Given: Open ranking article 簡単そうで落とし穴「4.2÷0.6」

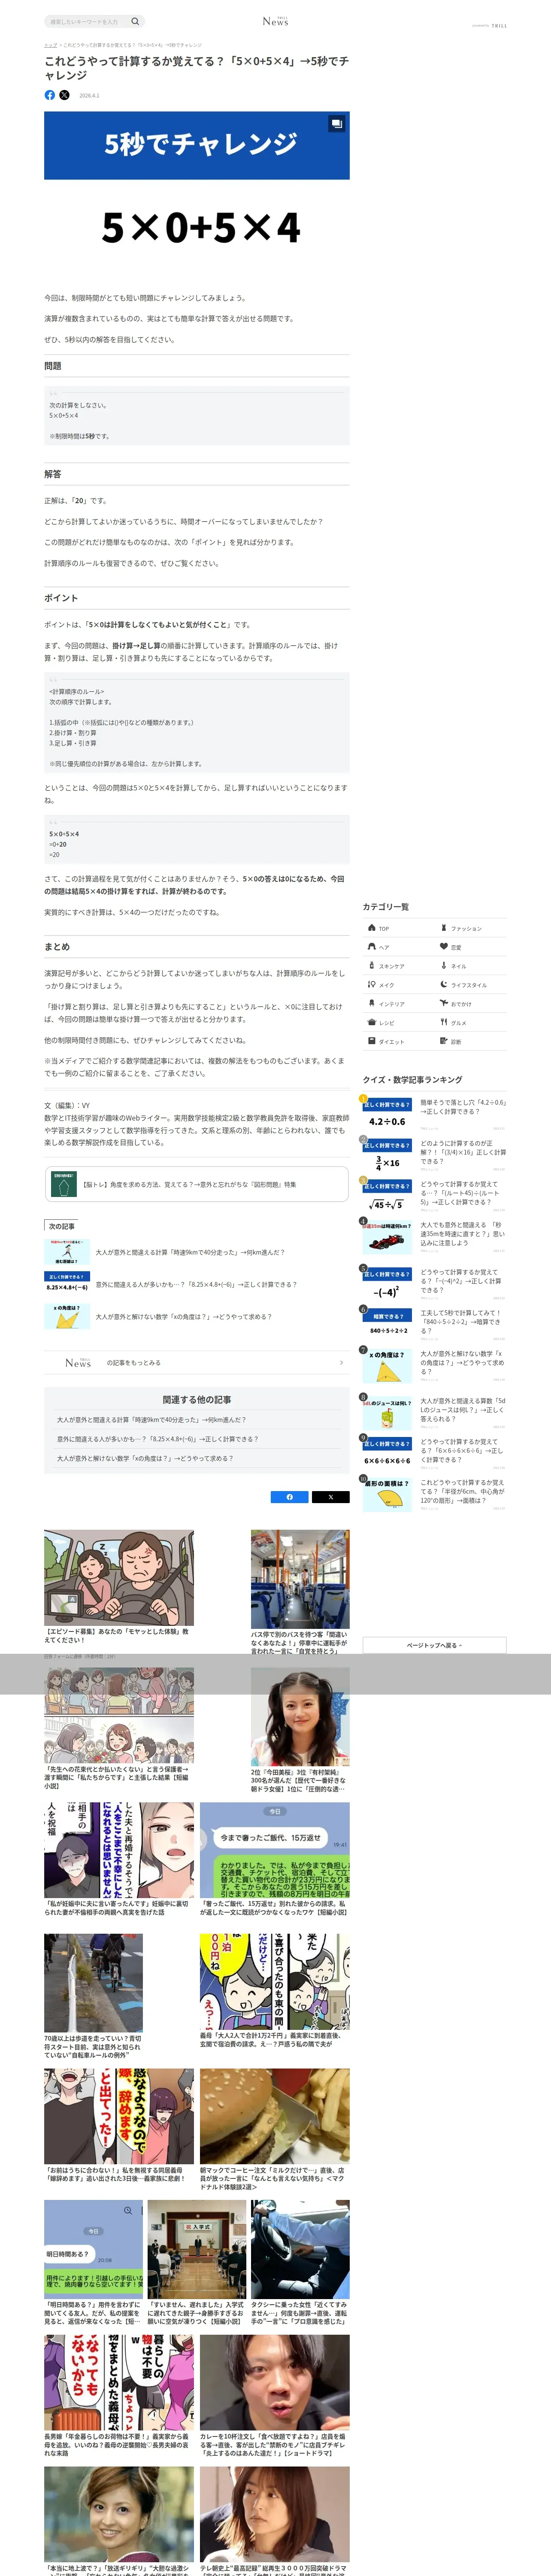Looking at the screenshot, I should [463, 1106].
